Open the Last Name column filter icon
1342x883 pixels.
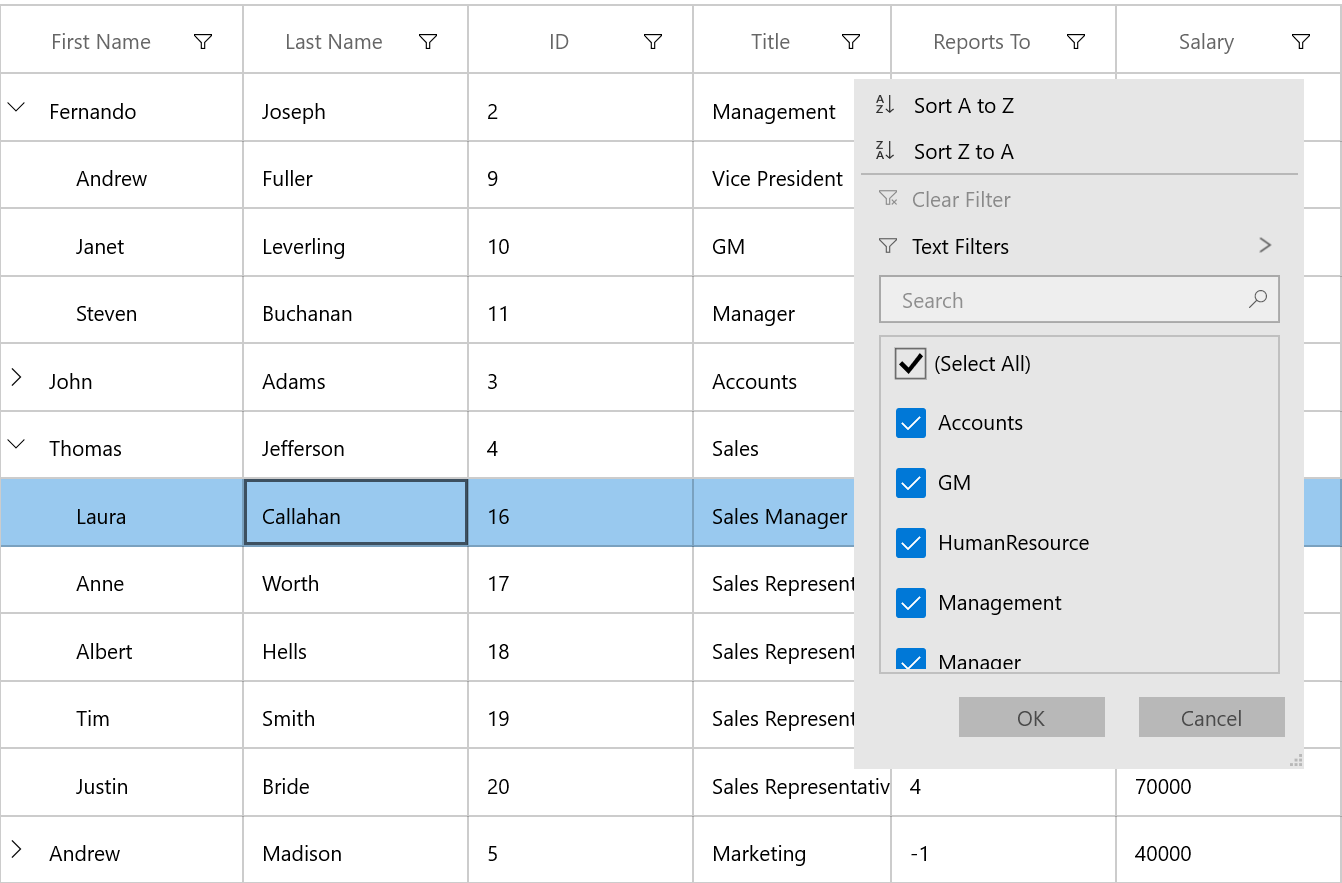pos(428,42)
